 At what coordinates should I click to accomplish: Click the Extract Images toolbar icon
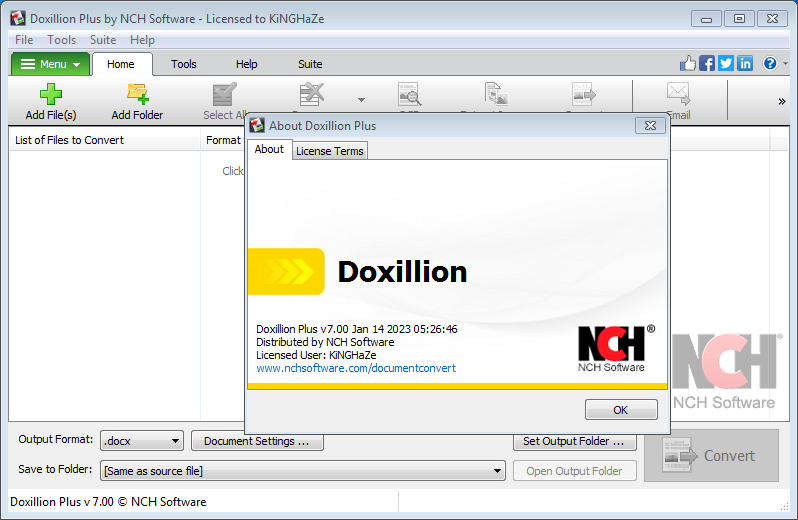(496, 95)
